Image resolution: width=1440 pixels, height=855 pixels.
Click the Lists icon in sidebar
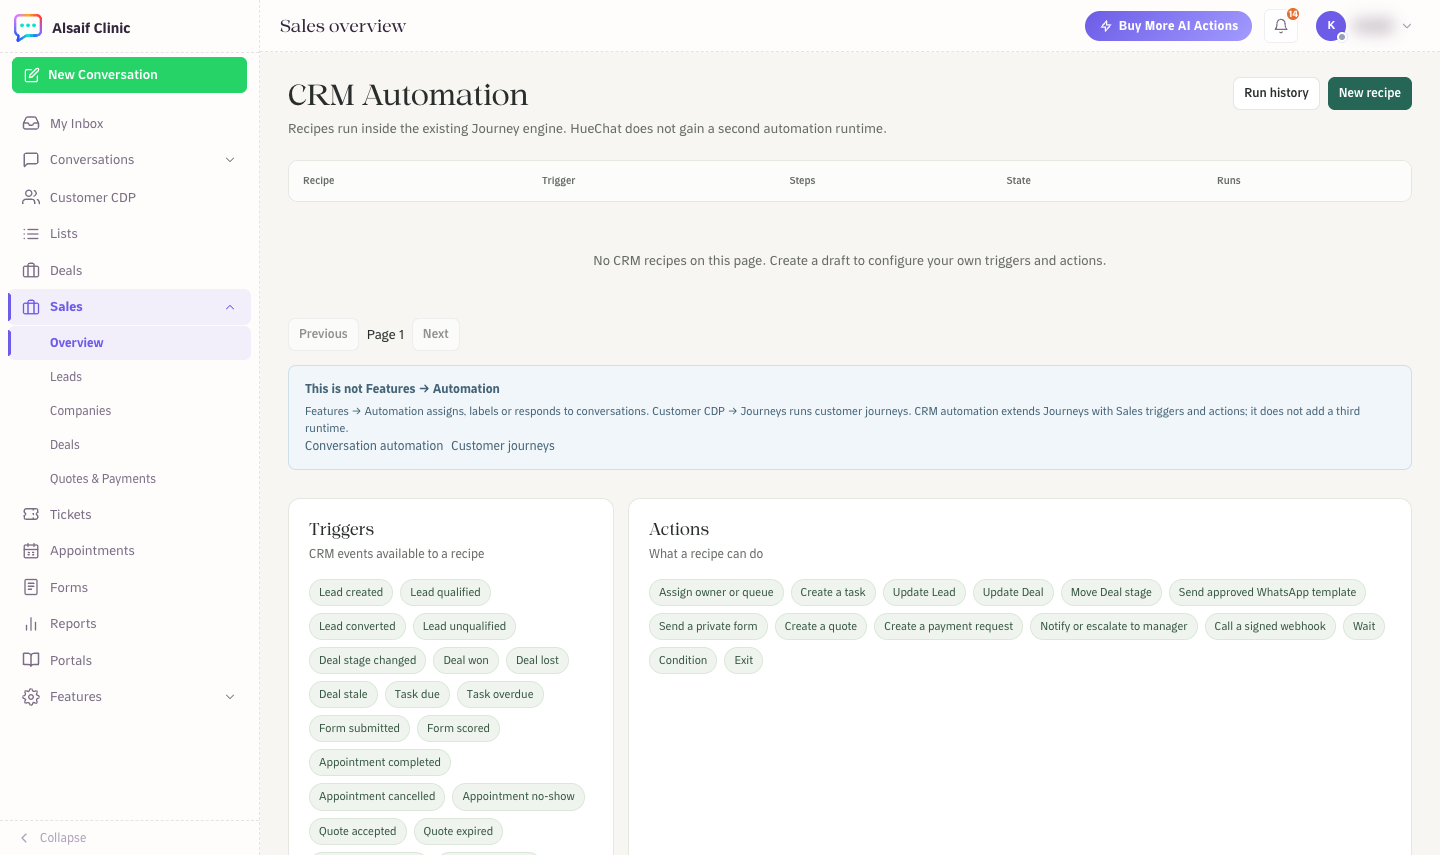pyautogui.click(x=31, y=234)
